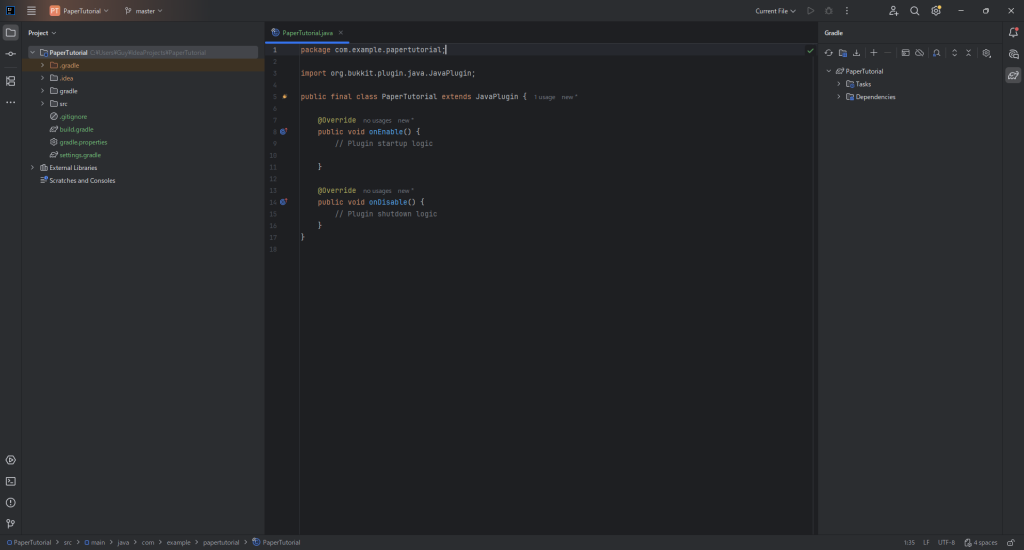Open the Terminal tool window
The height and width of the screenshot is (550, 1024).
click(10, 481)
